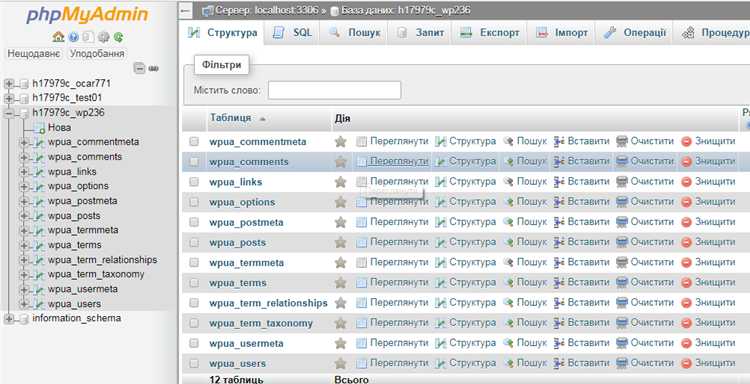Star the wpua_posts table as favorite
Screen dimensions: 750x384
[341, 242]
